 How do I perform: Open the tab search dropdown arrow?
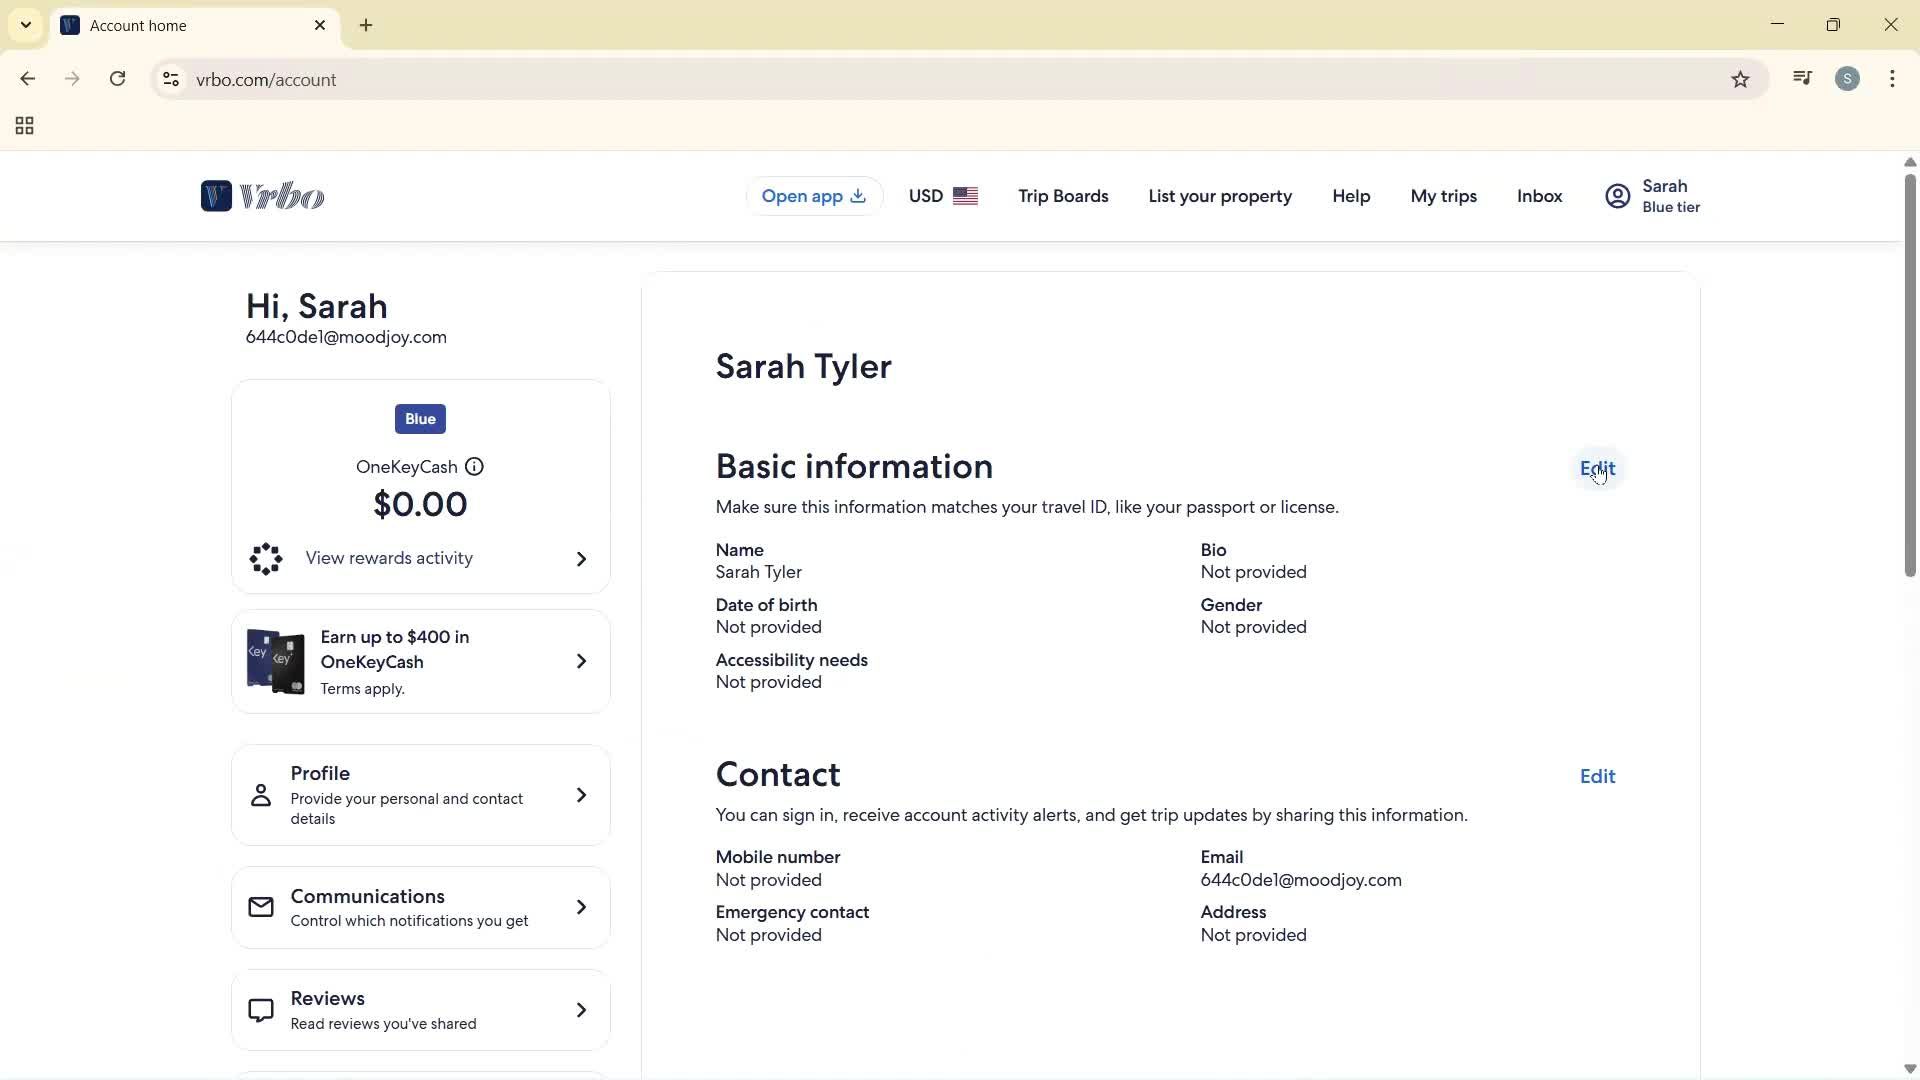[x=26, y=25]
